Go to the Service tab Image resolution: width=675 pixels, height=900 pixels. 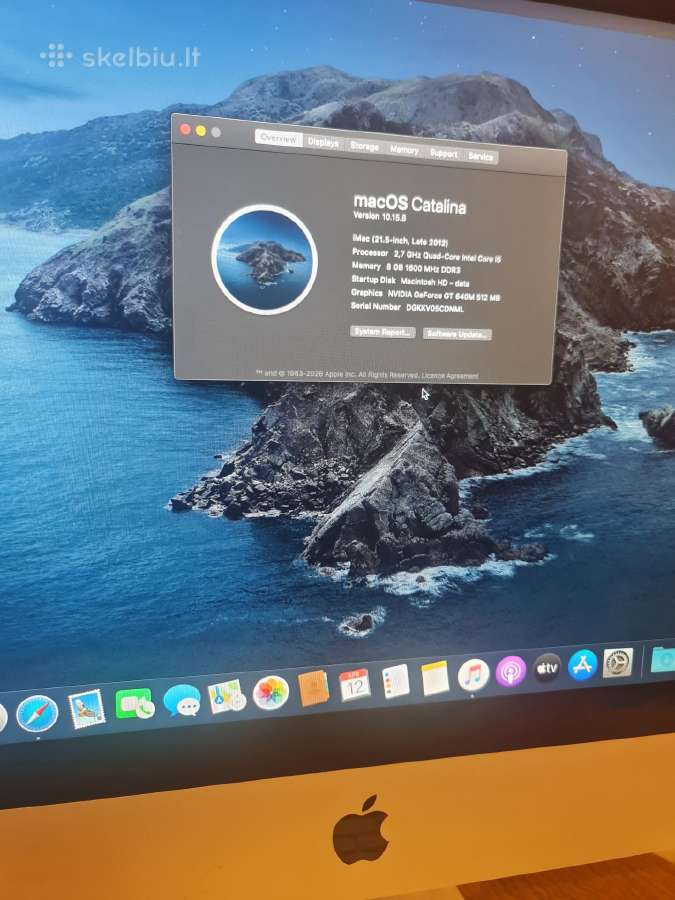(480, 156)
